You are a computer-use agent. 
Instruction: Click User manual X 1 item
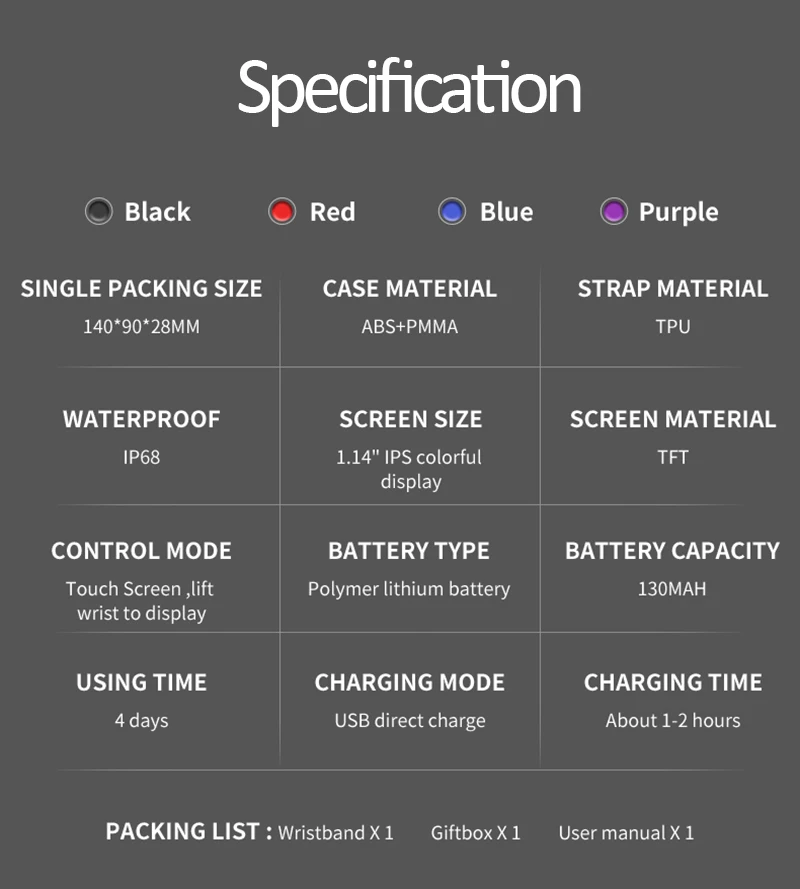626,833
